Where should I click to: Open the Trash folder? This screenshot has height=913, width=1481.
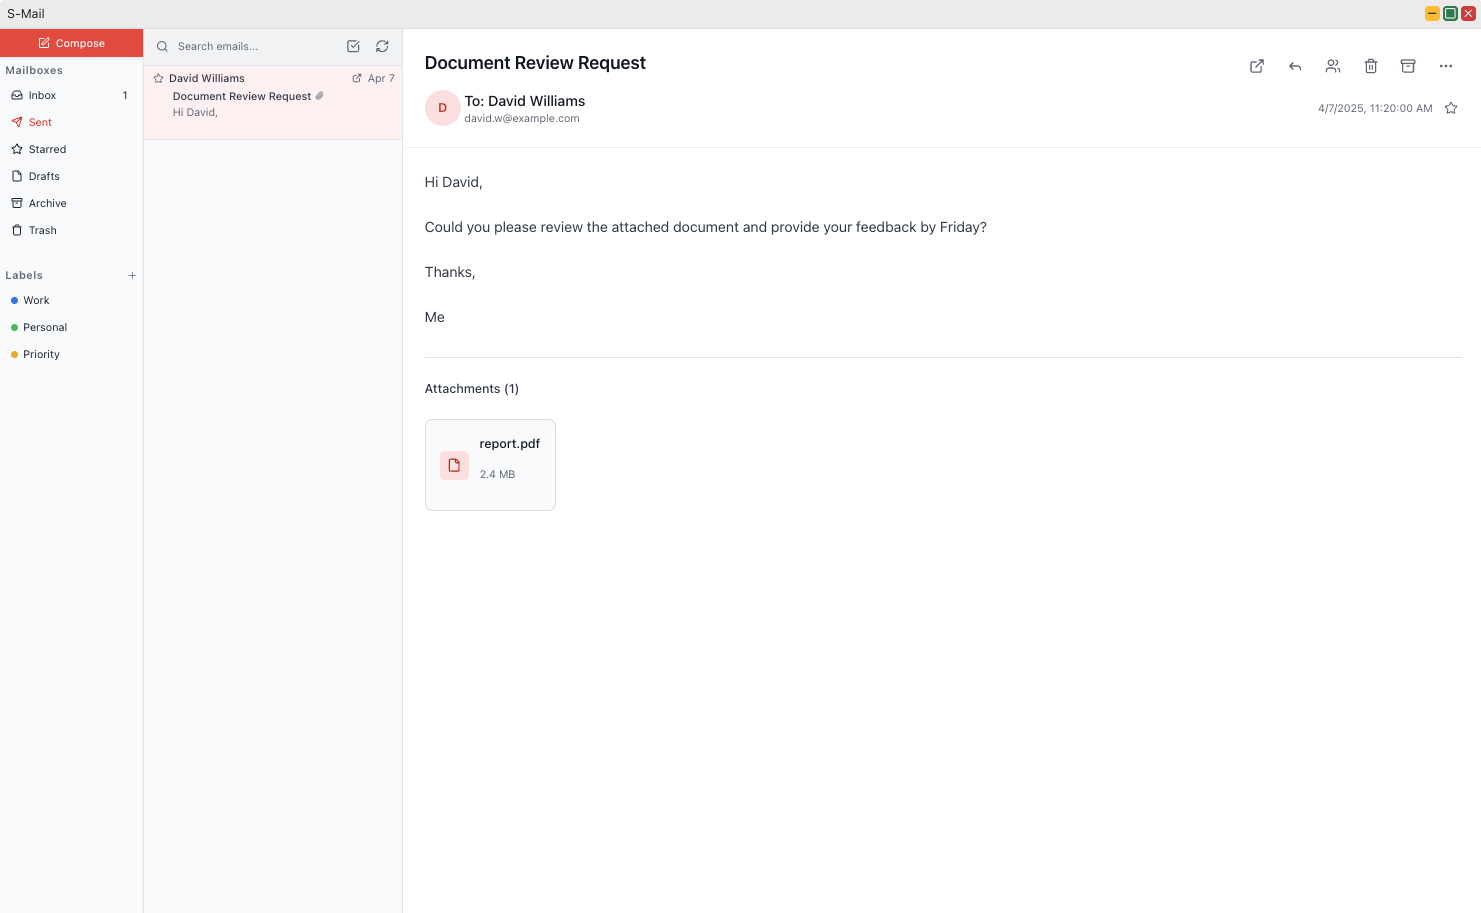point(42,230)
